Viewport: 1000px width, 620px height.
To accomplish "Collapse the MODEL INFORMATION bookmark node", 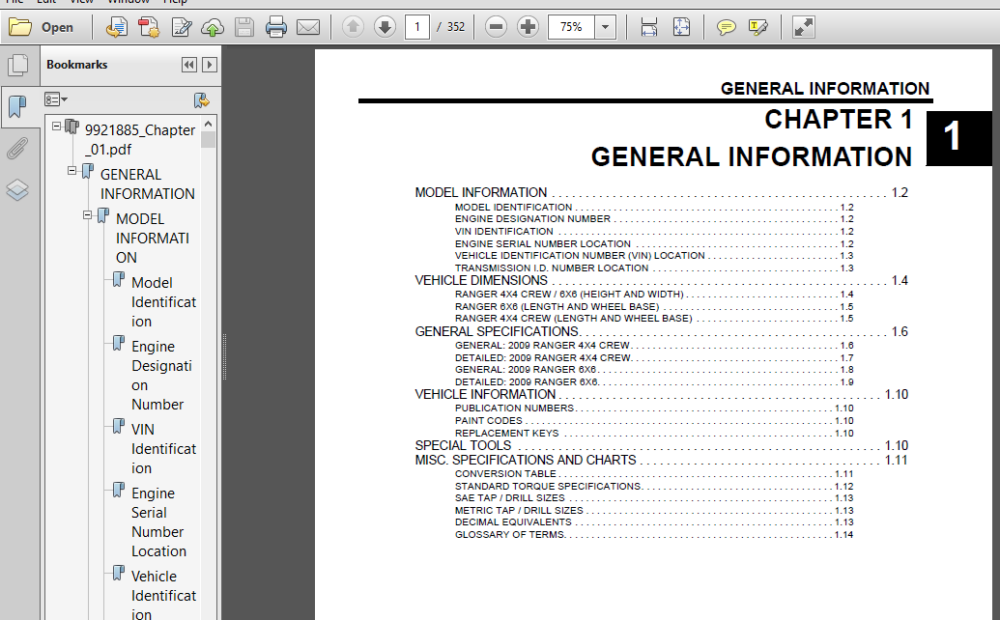I will [x=87, y=216].
